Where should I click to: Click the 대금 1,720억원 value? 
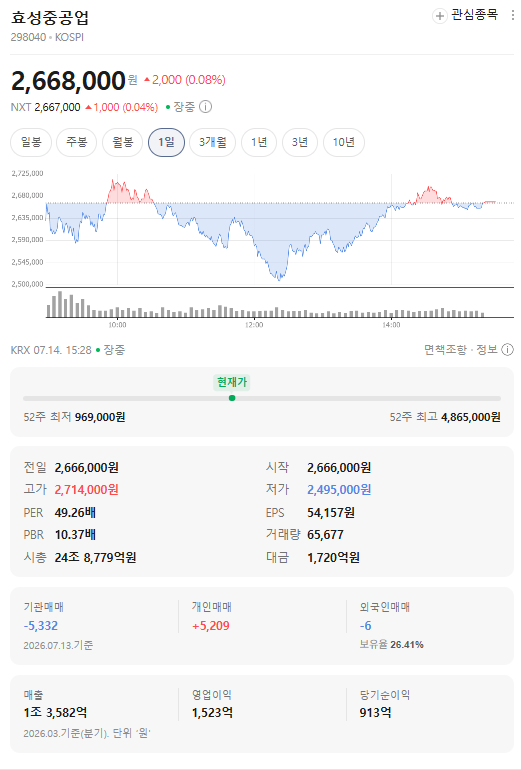tap(333, 557)
